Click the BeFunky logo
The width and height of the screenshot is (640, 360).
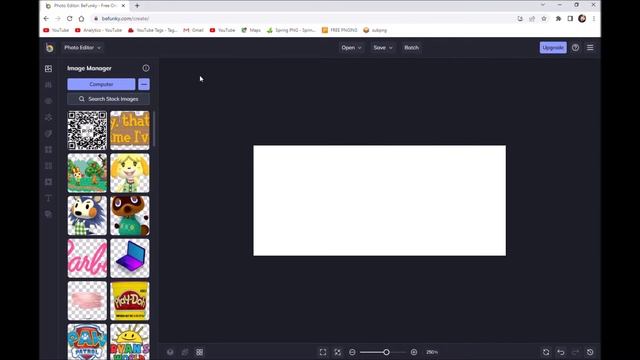coord(49,48)
